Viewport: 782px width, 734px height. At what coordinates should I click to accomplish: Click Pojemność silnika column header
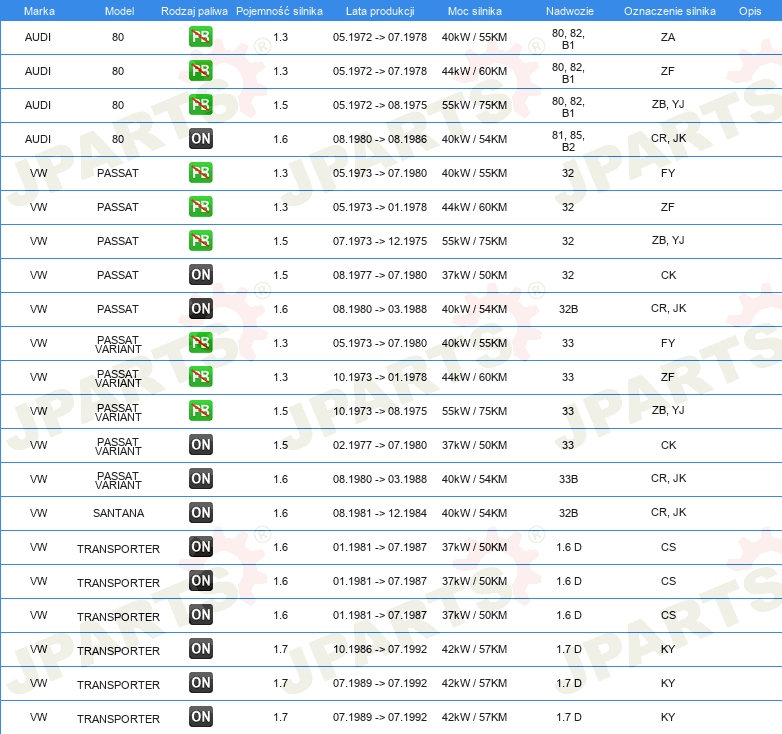279,11
